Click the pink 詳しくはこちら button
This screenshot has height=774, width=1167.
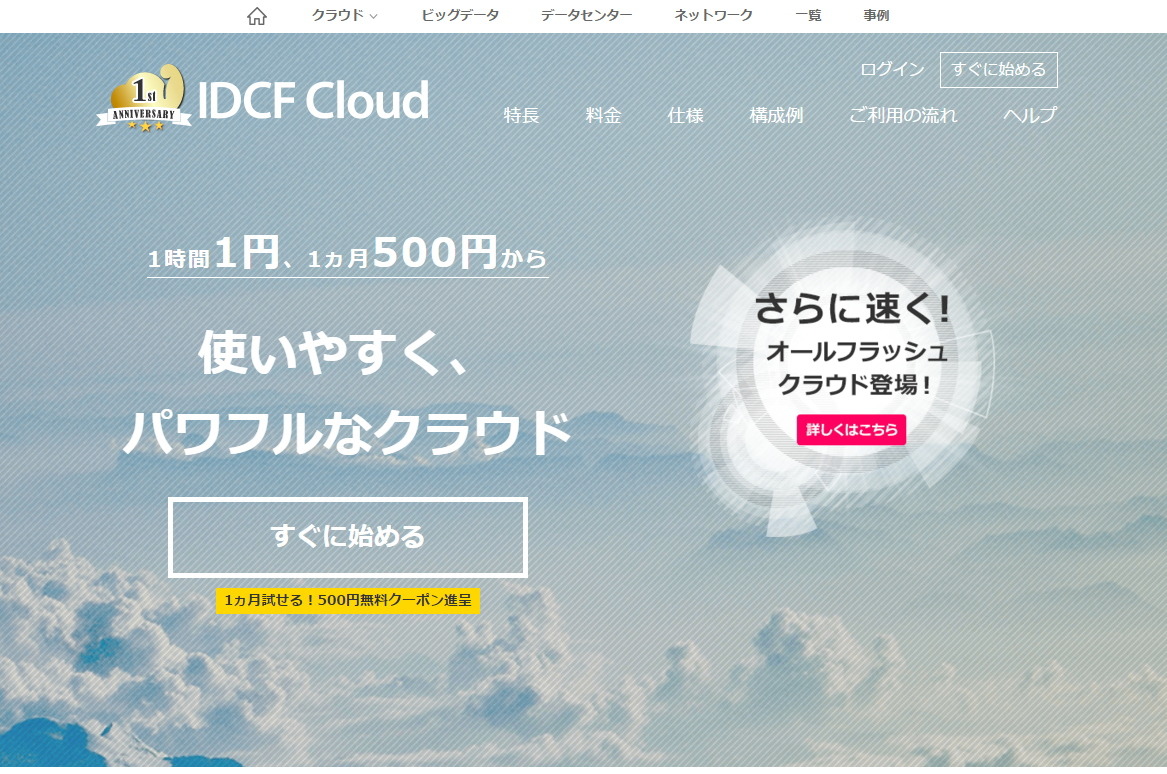(851, 429)
